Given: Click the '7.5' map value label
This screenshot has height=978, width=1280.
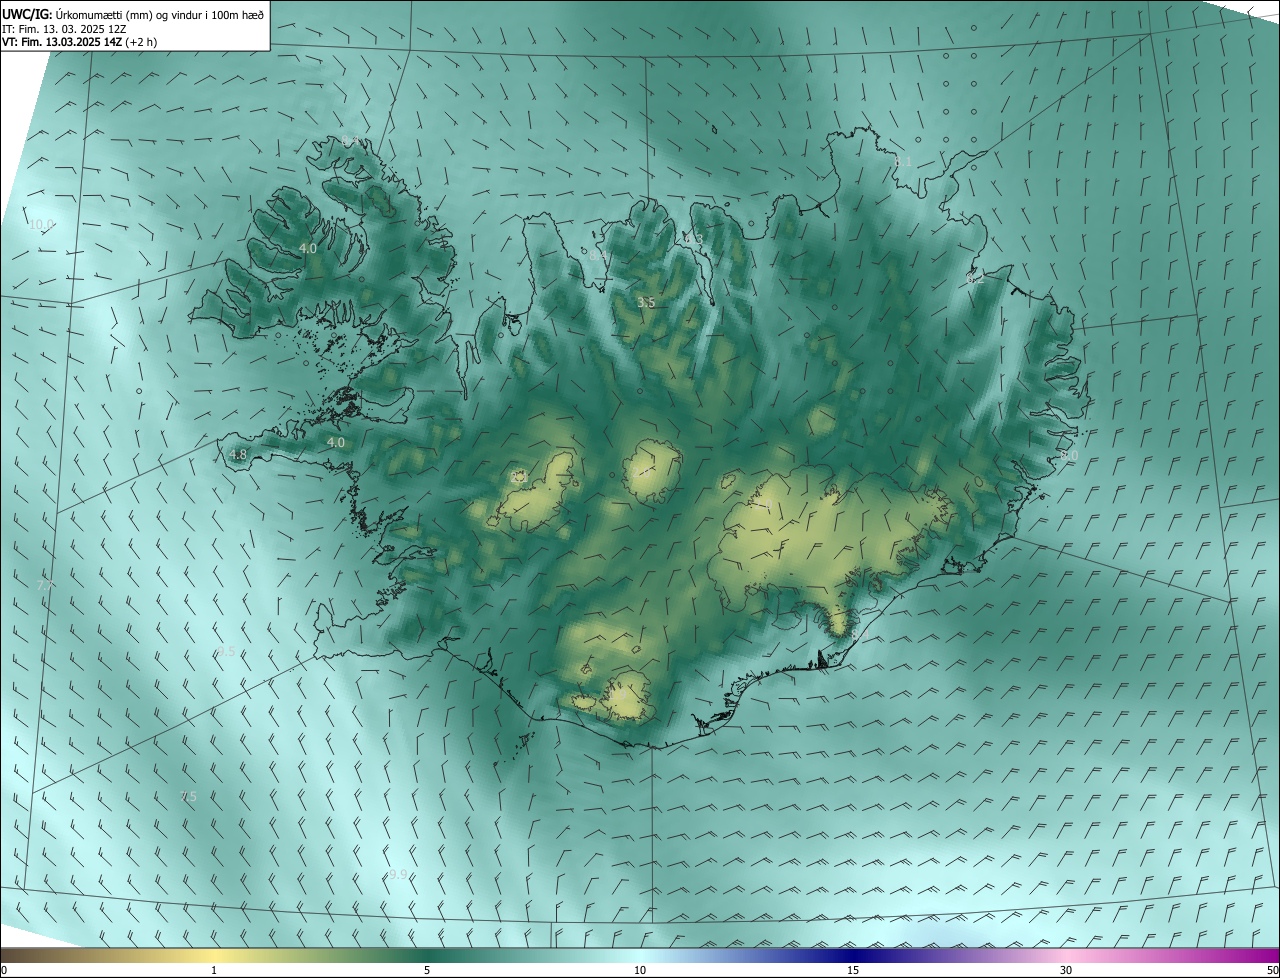Looking at the screenshot, I should [x=188, y=797].
